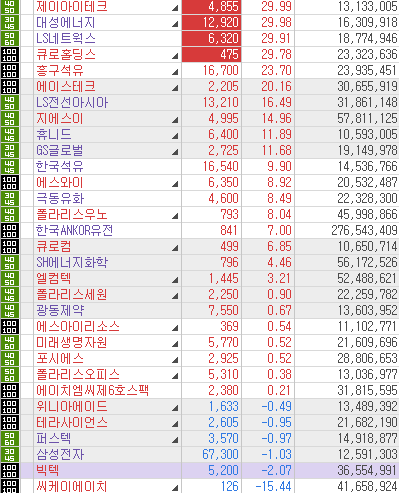Image resolution: width=399 pixels, height=493 pixels.
Task: Select the stock name 삼성전자
Action: tap(60, 455)
